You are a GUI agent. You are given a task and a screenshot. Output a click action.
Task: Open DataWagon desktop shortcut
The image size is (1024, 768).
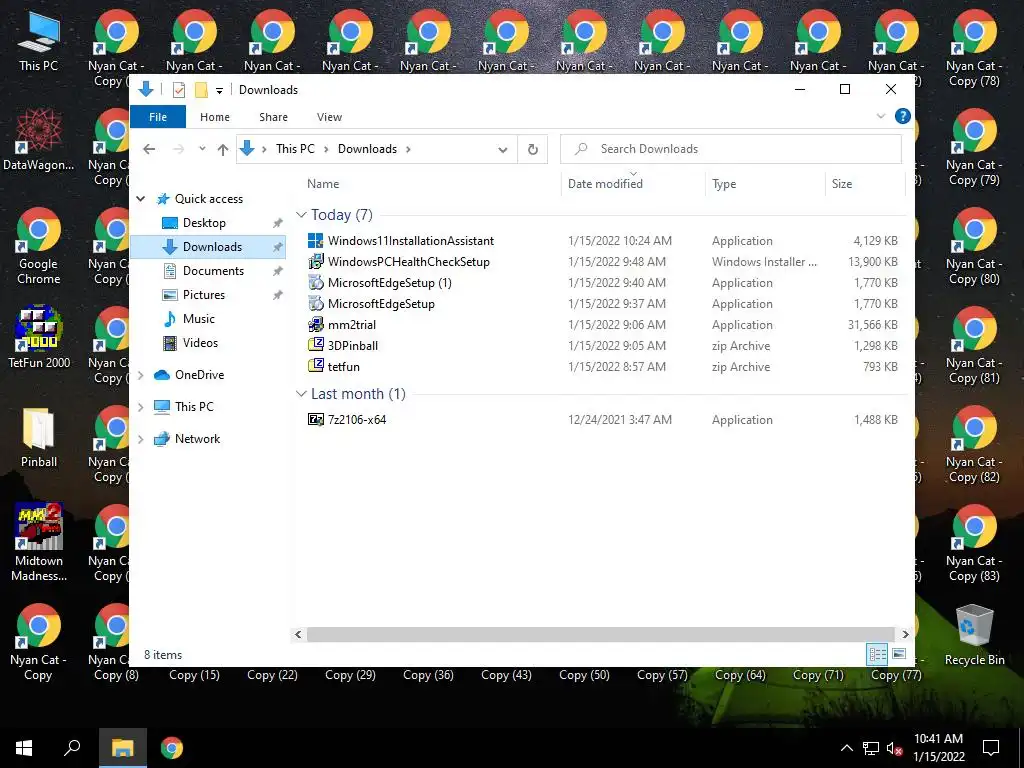(x=39, y=139)
